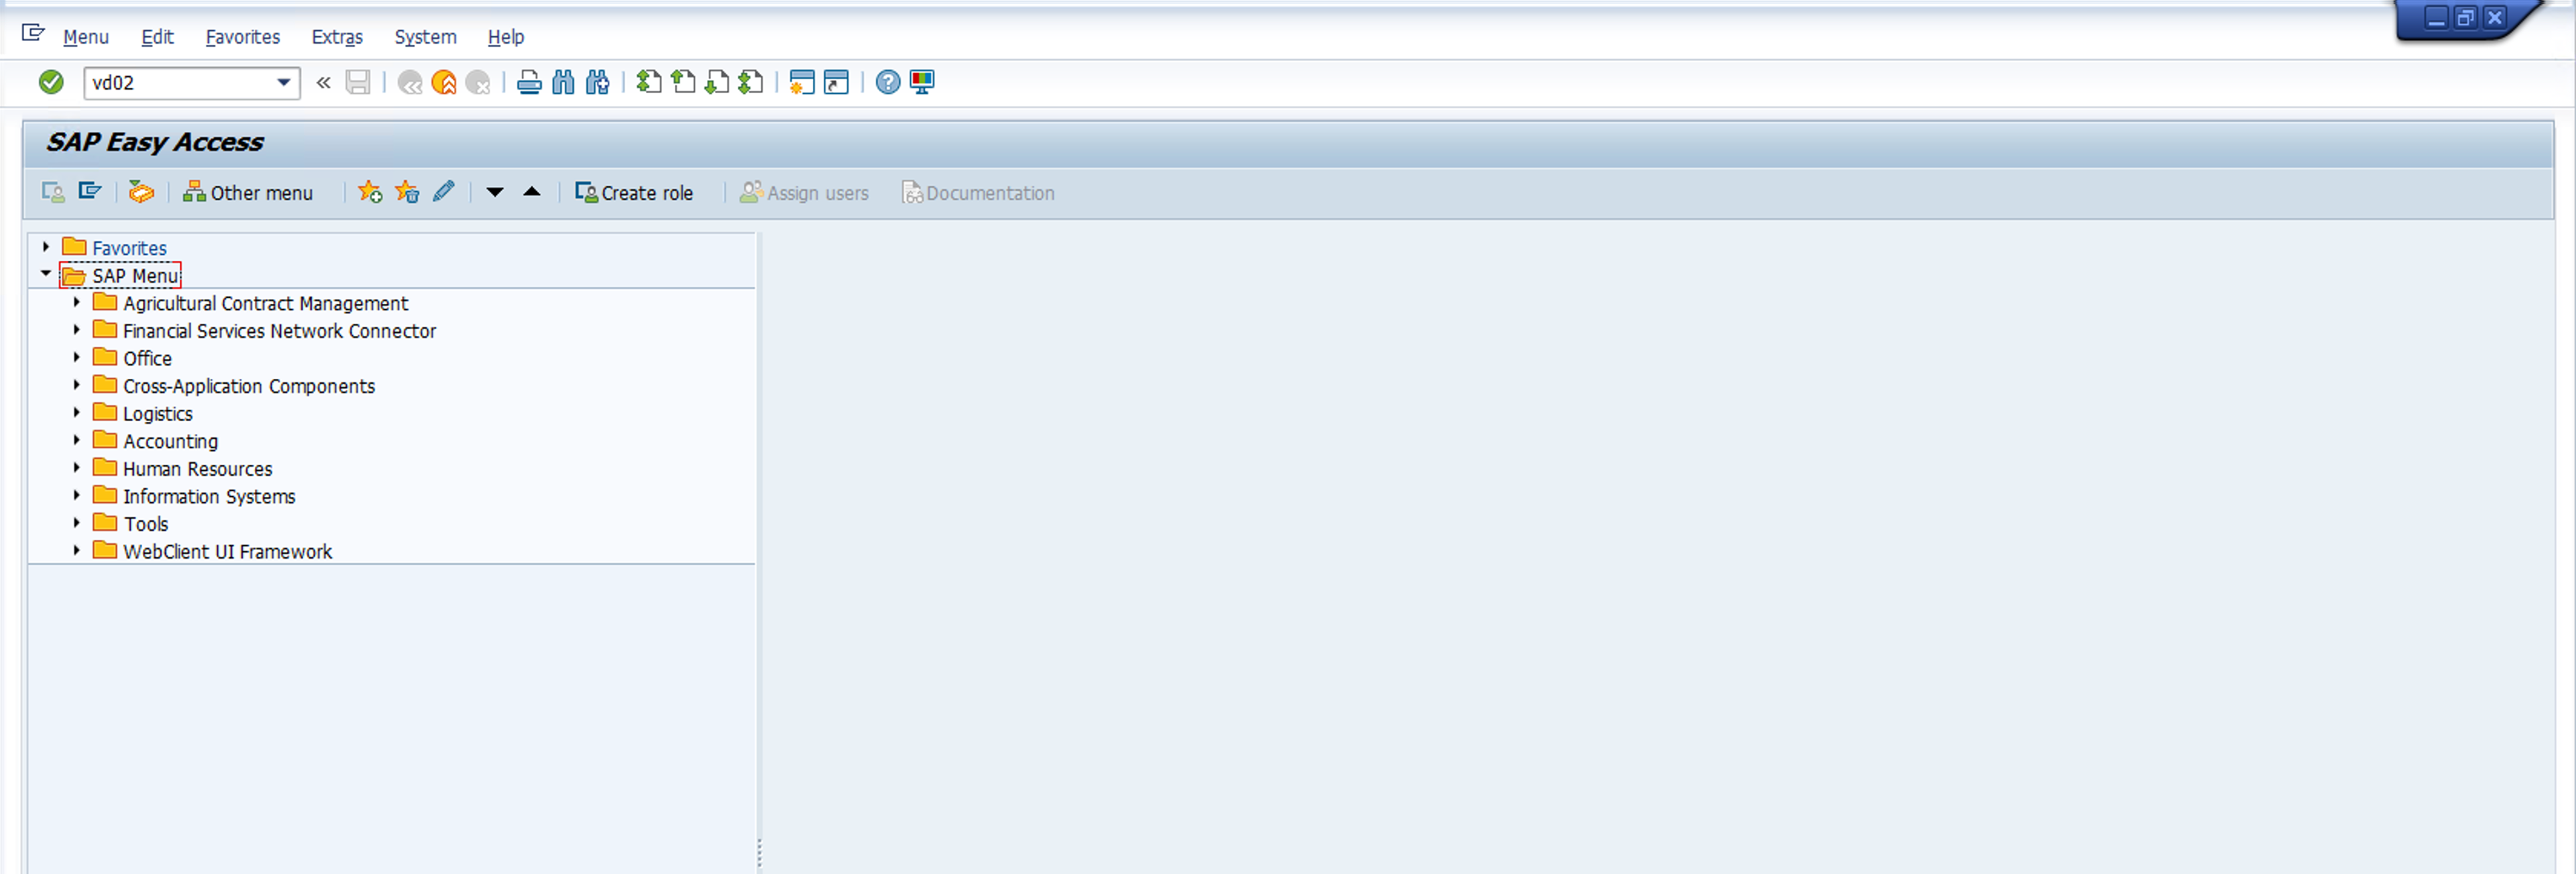Open the Extras menu
Viewport: 2576px width, 874px height.
point(337,37)
